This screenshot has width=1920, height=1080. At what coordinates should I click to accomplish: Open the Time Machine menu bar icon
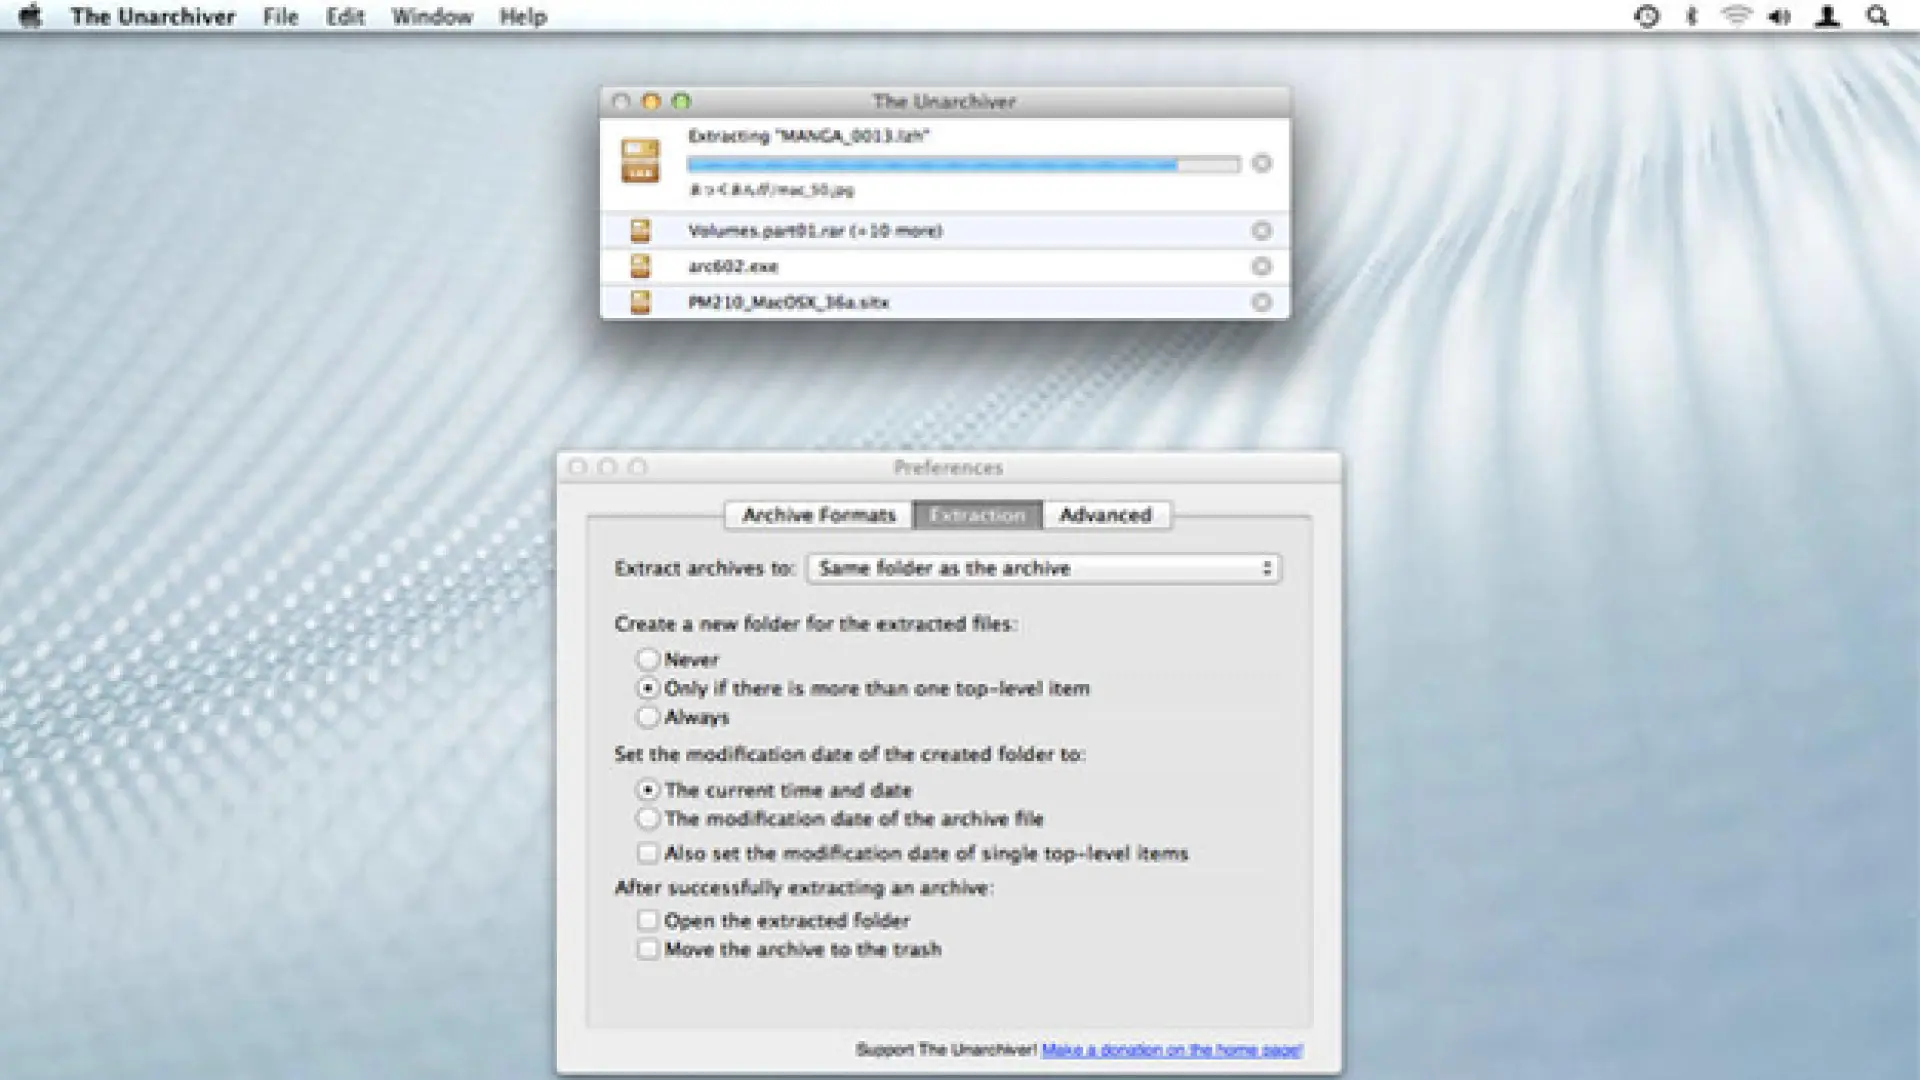tap(1647, 17)
